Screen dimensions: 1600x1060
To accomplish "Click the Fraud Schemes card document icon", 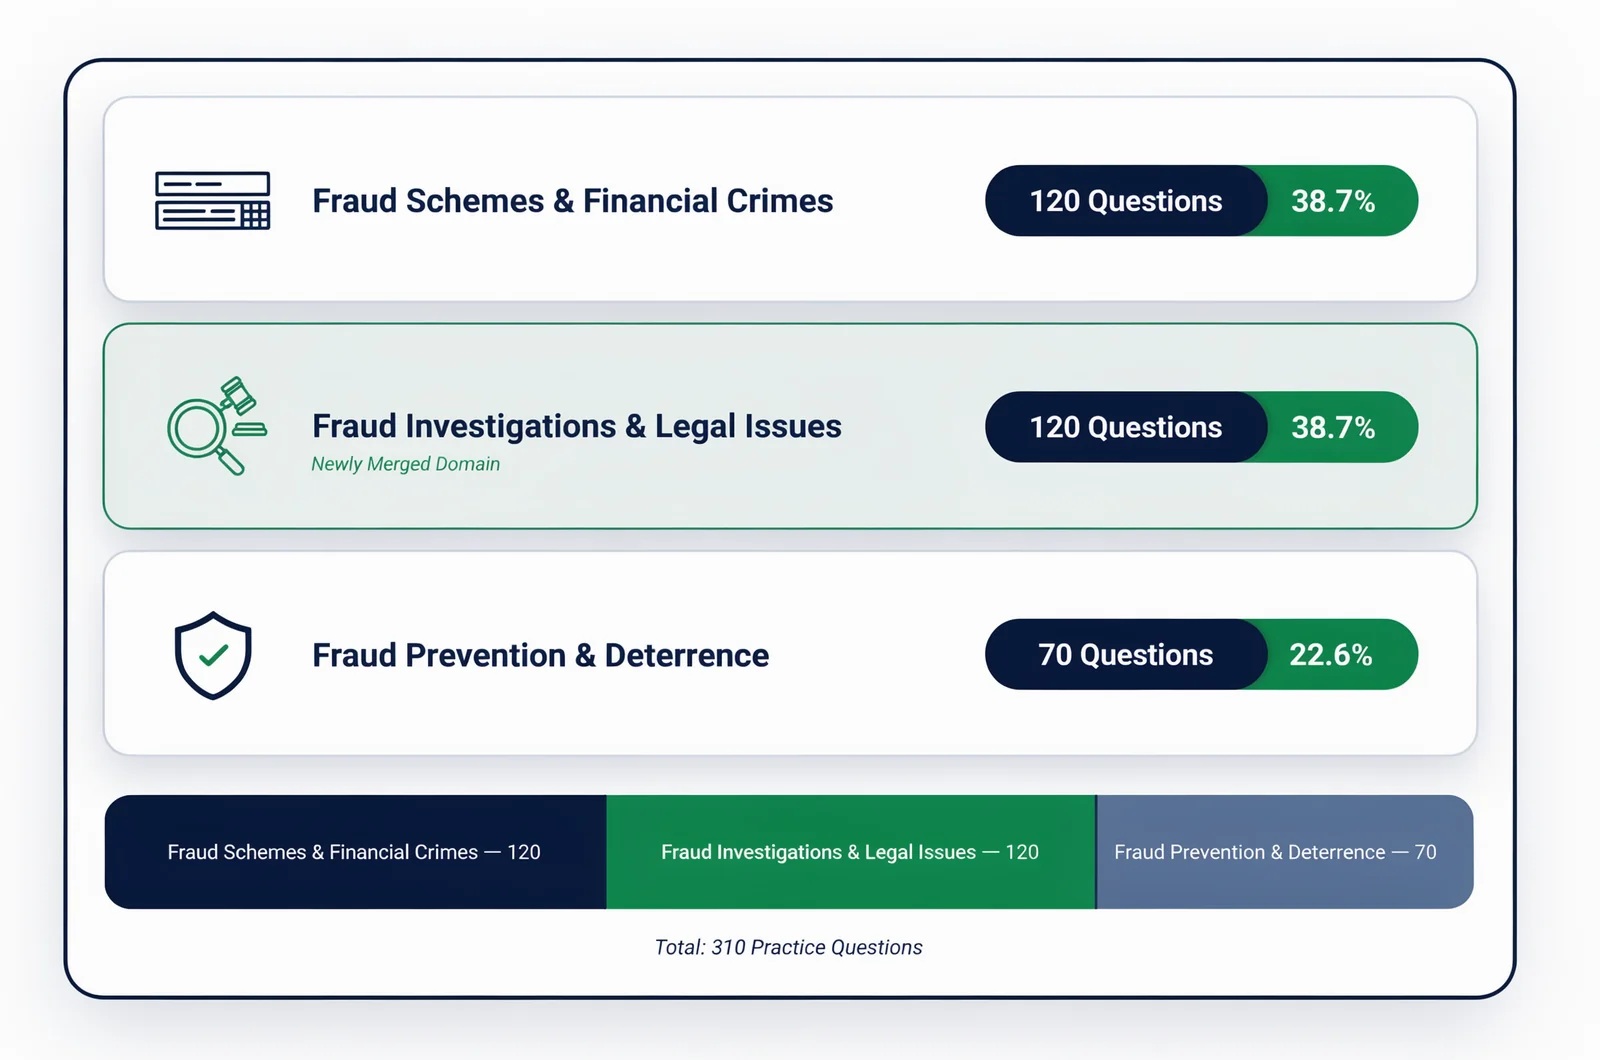I will pyautogui.click(x=212, y=201).
